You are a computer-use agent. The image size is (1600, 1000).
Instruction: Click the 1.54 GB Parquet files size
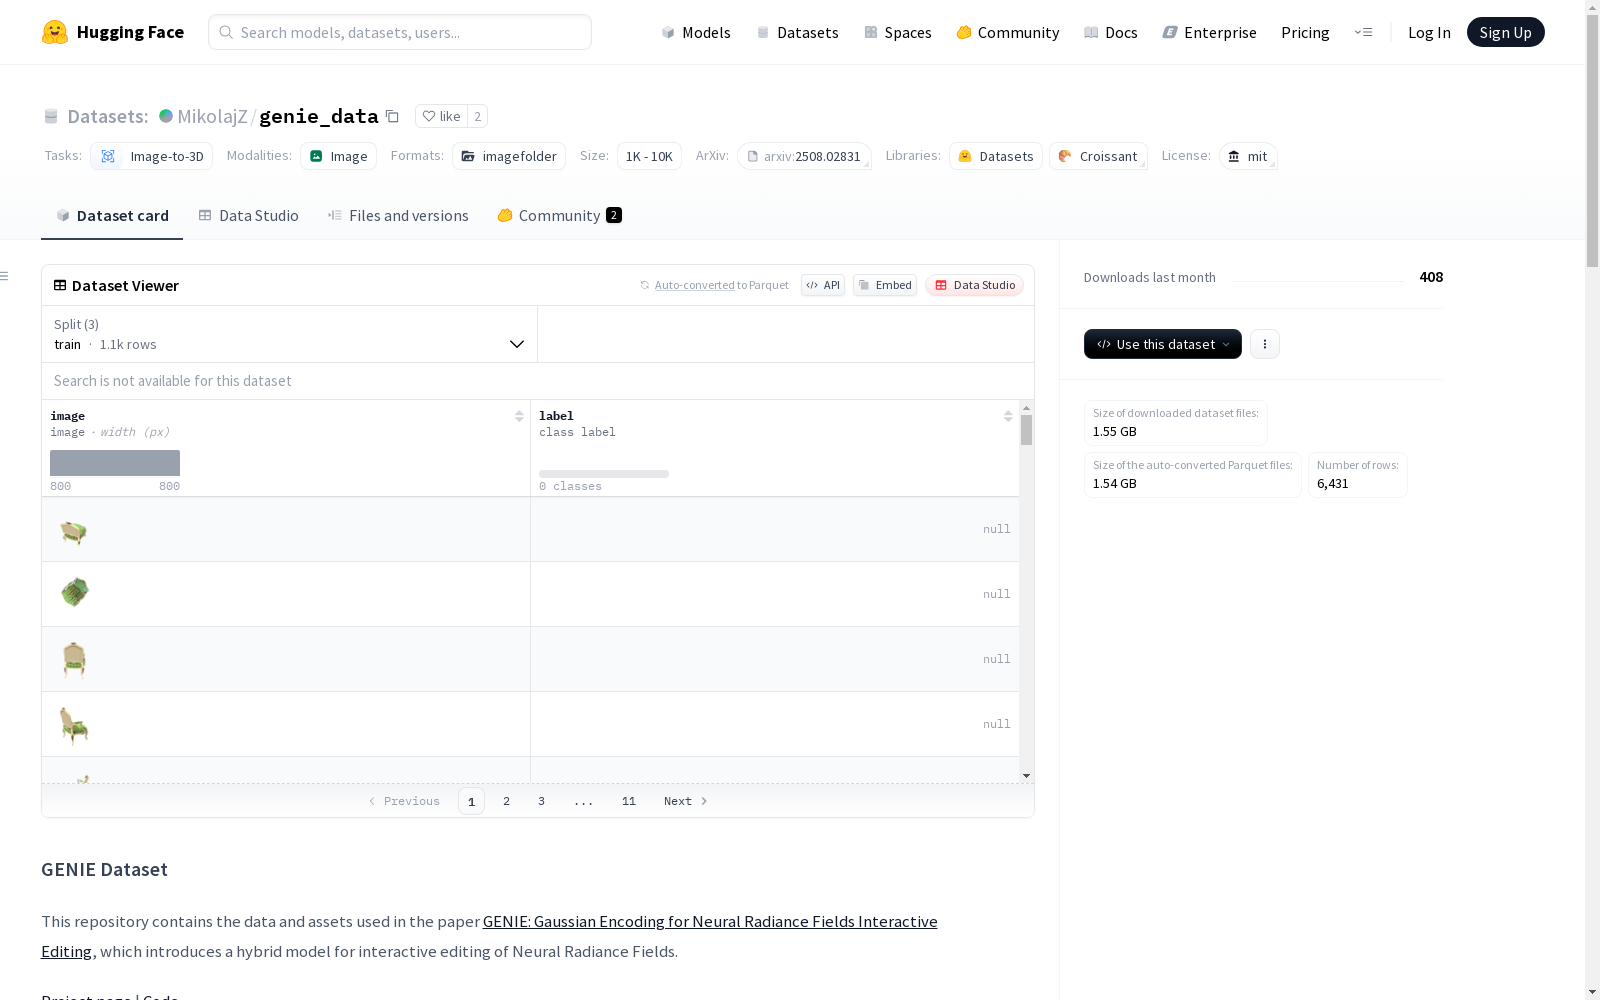pos(1115,484)
